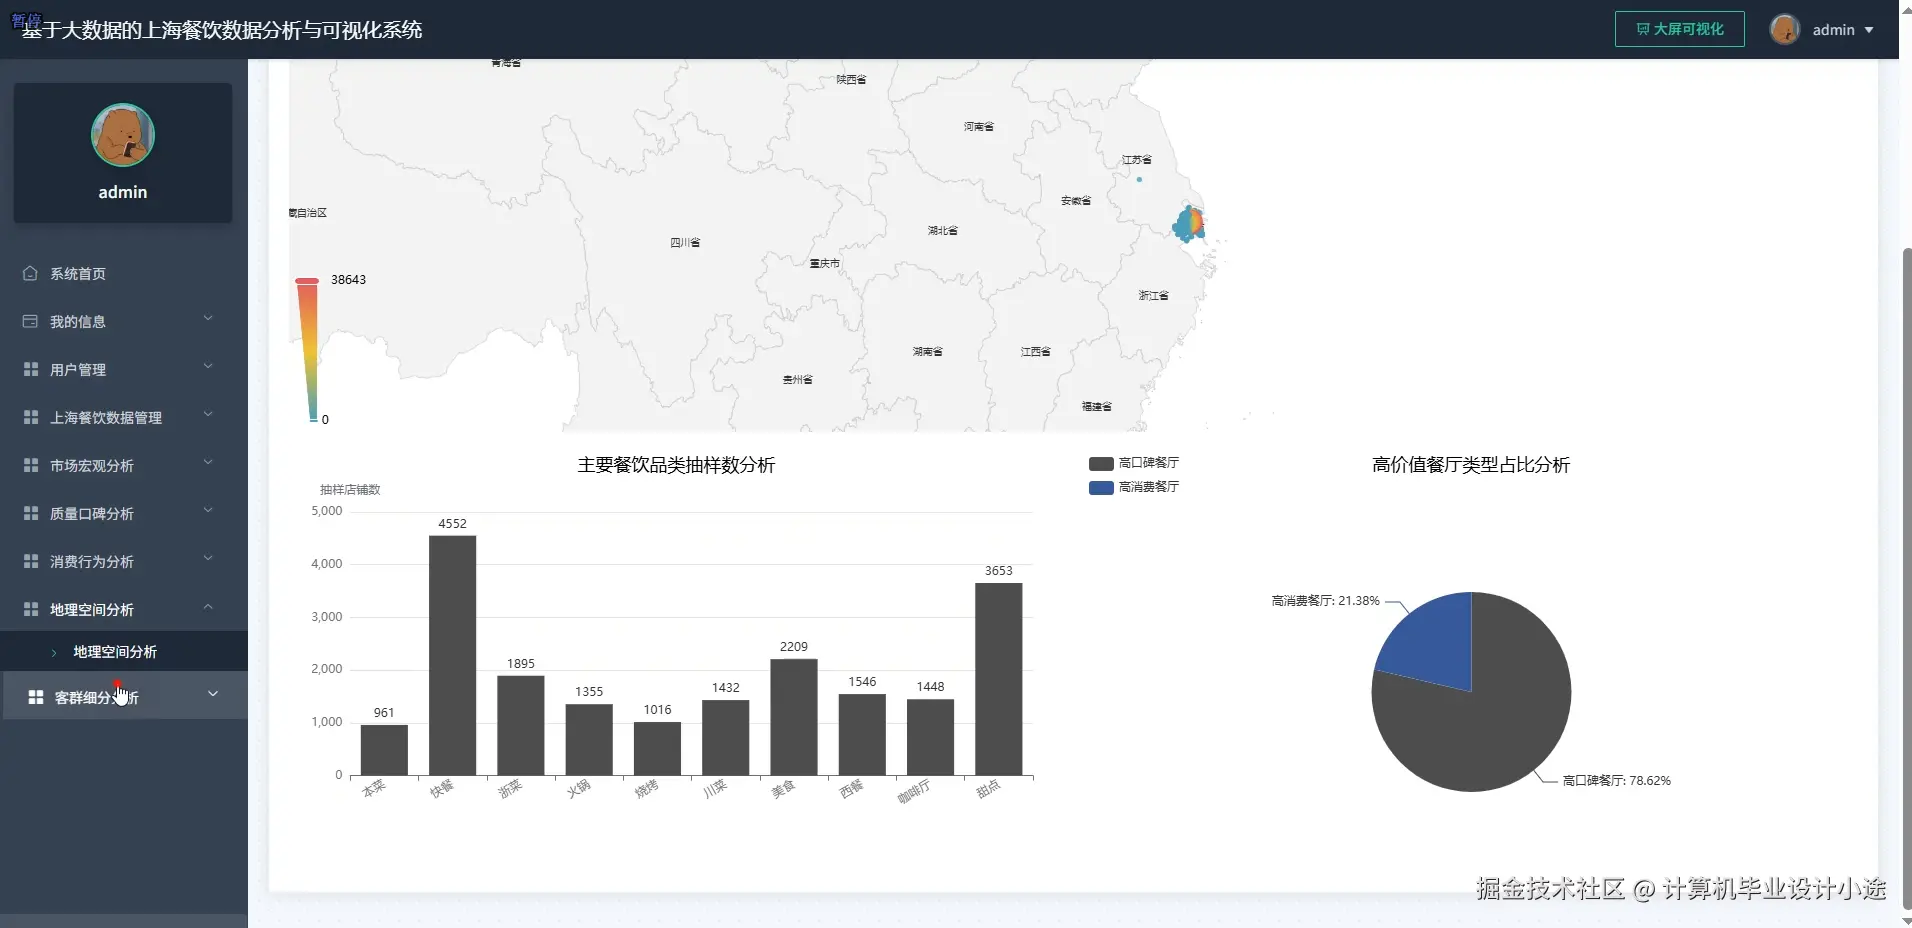Expand the 客群细分分析 submenu arrow
Screen dimensions: 1912x928
[212, 694]
